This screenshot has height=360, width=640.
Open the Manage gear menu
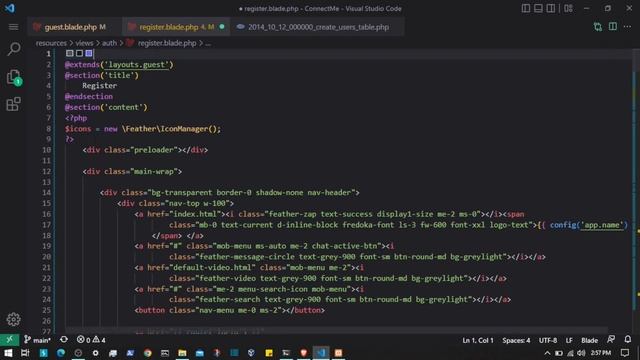pos(13,319)
